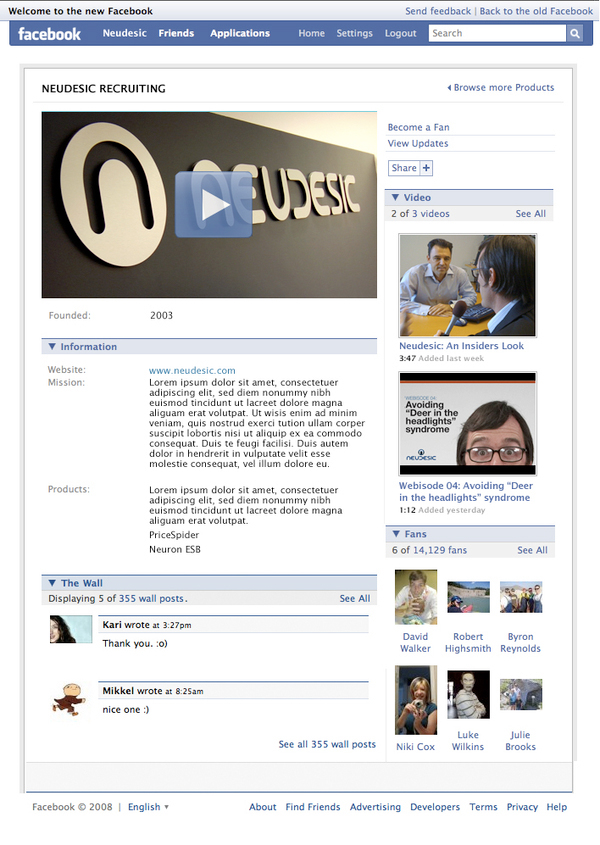
Task: Click See All in The Wall header
Action: coord(355,598)
